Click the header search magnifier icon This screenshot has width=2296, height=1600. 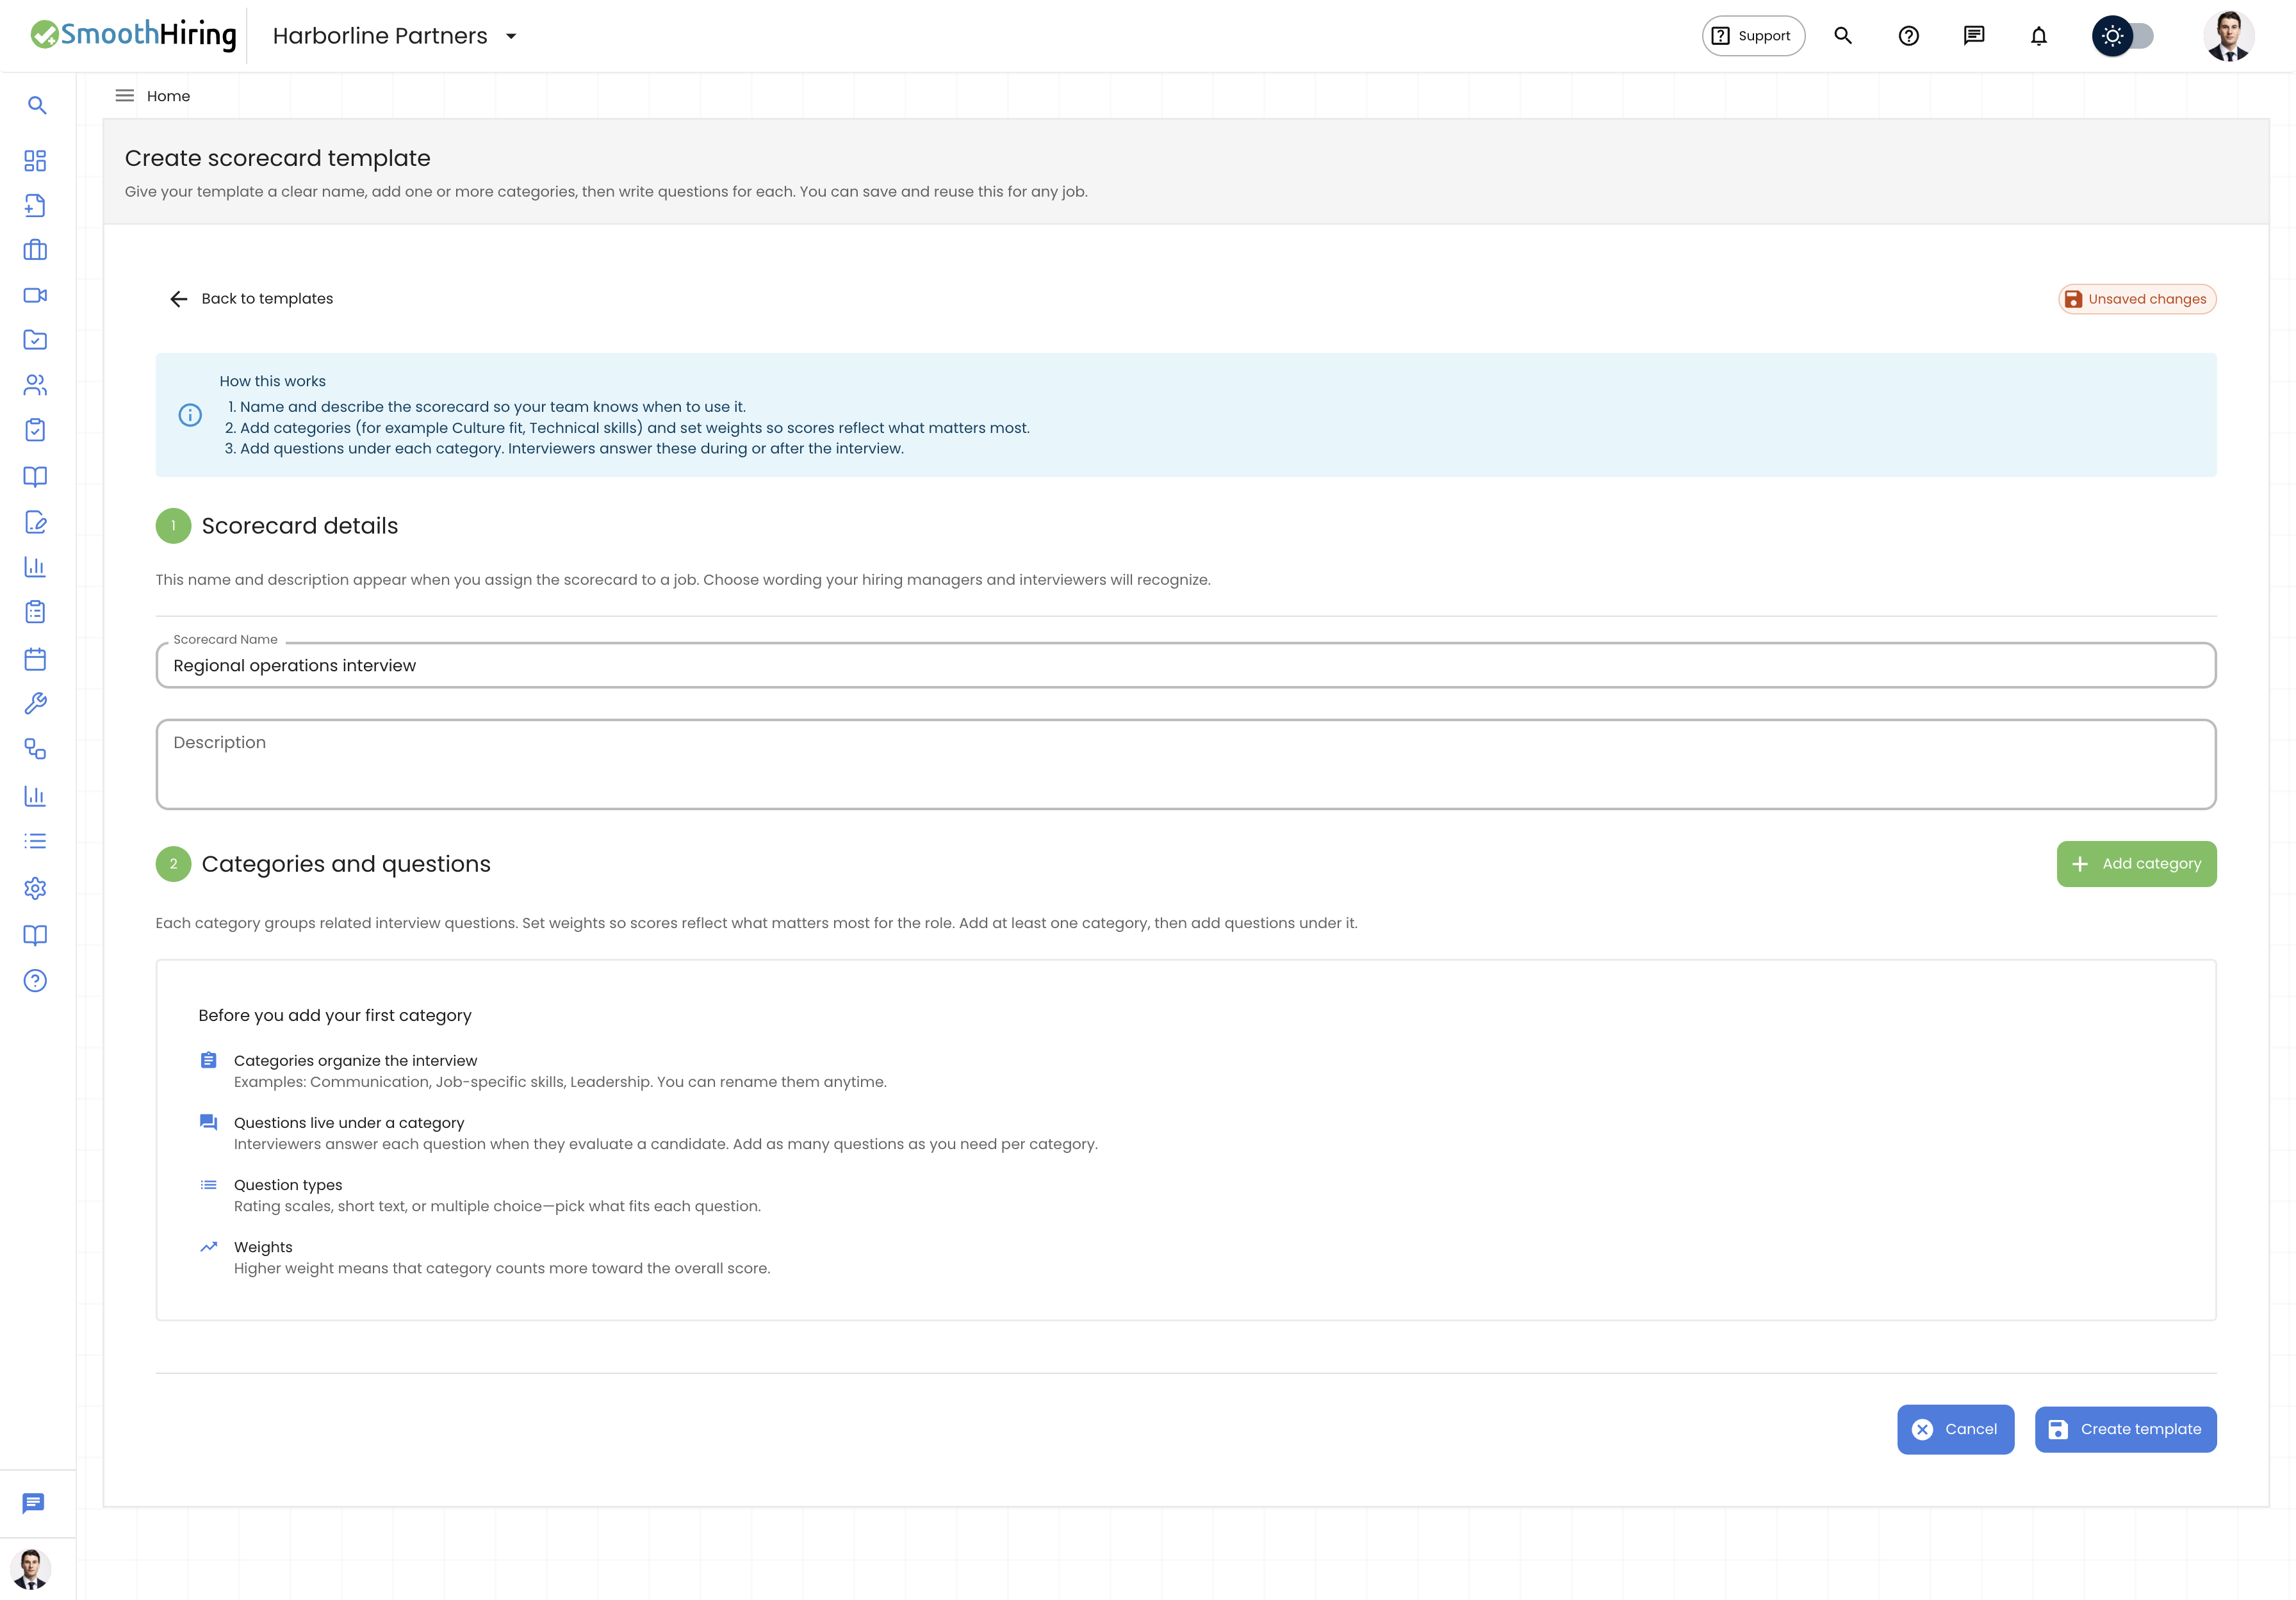pos(1843,36)
